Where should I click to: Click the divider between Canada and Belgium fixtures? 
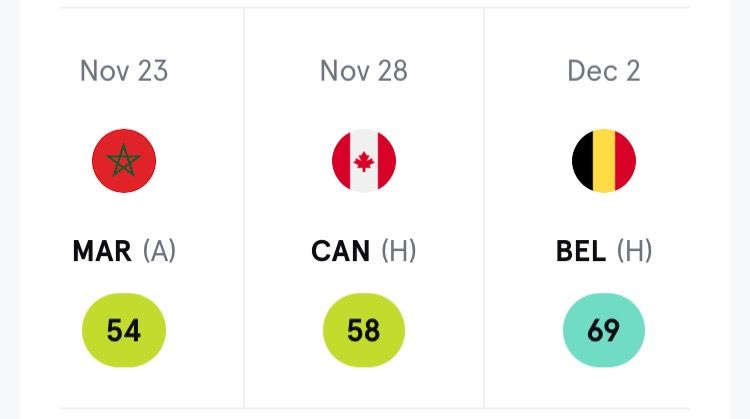pyautogui.click(x=484, y=200)
